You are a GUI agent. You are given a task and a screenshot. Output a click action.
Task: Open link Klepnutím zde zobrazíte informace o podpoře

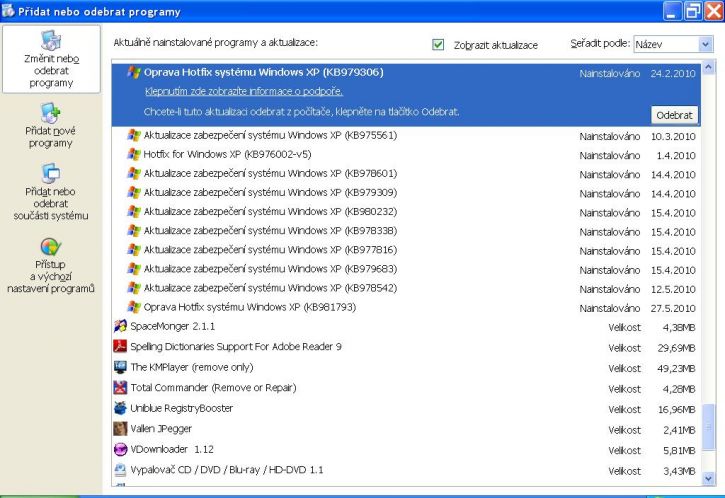tap(244, 91)
